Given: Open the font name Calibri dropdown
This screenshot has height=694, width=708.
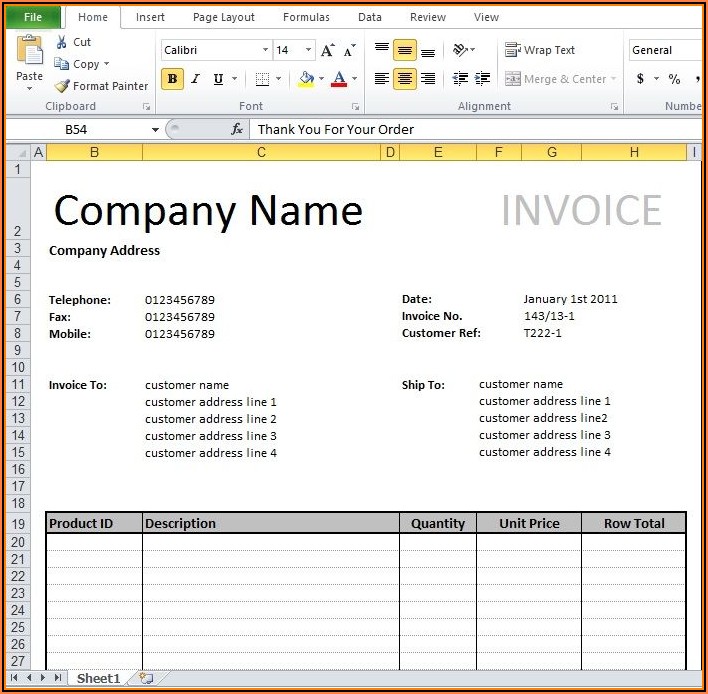Looking at the screenshot, I should tap(265, 50).
